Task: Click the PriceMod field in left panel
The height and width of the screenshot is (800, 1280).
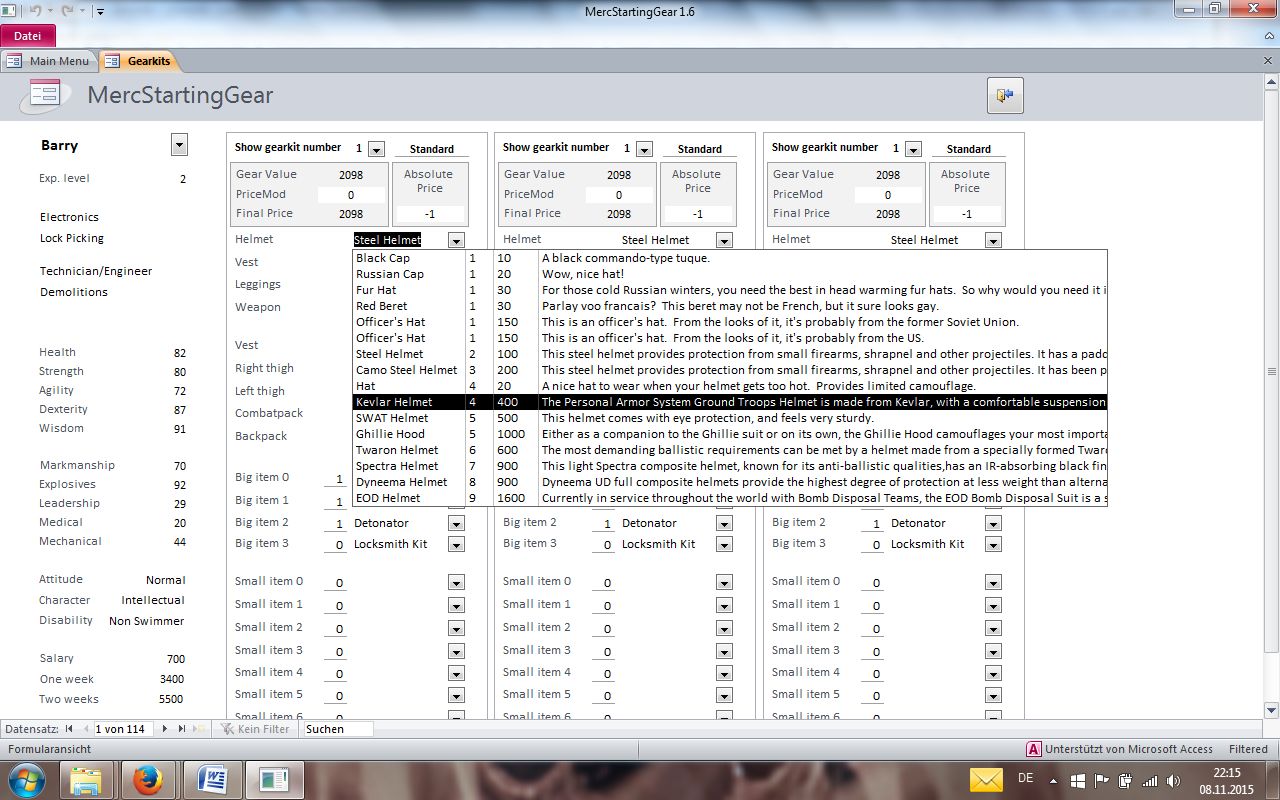Action: (x=351, y=195)
